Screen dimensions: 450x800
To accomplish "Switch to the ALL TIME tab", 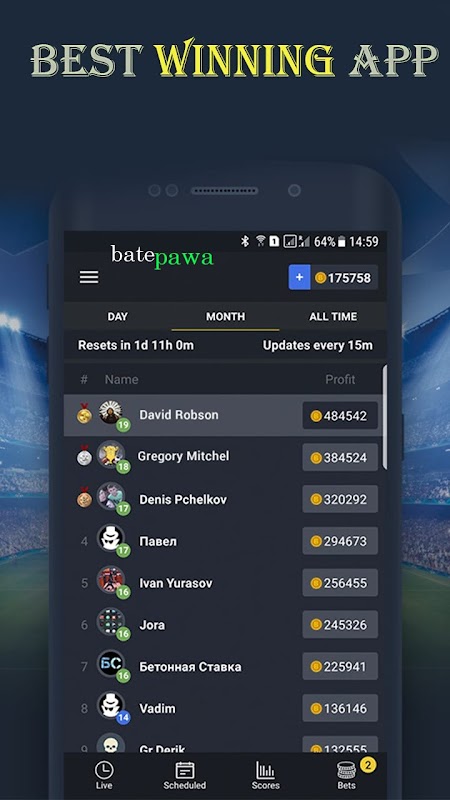I will 333,316.
